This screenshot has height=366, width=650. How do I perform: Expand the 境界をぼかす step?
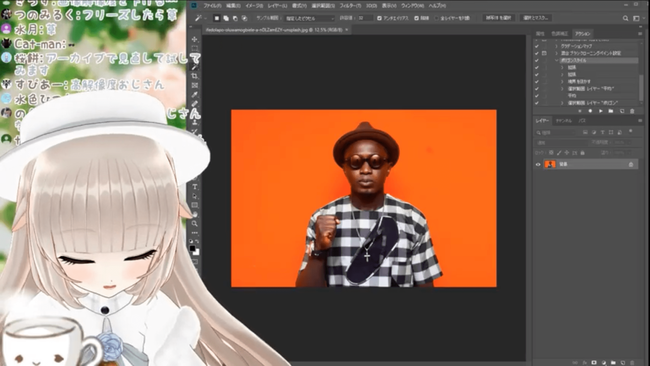pyautogui.click(x=563, y=82)
